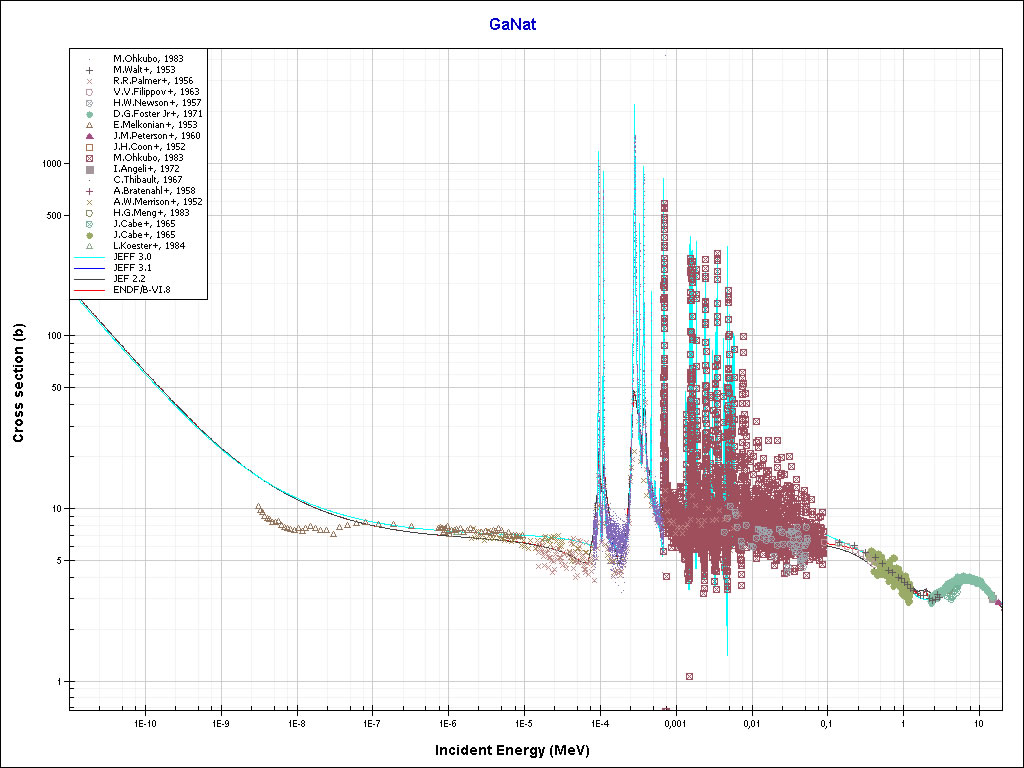Click the cyan JEFF 3.0 line sample
Image resolution: width=1024 pixels, height=768 pixels.
90,257
